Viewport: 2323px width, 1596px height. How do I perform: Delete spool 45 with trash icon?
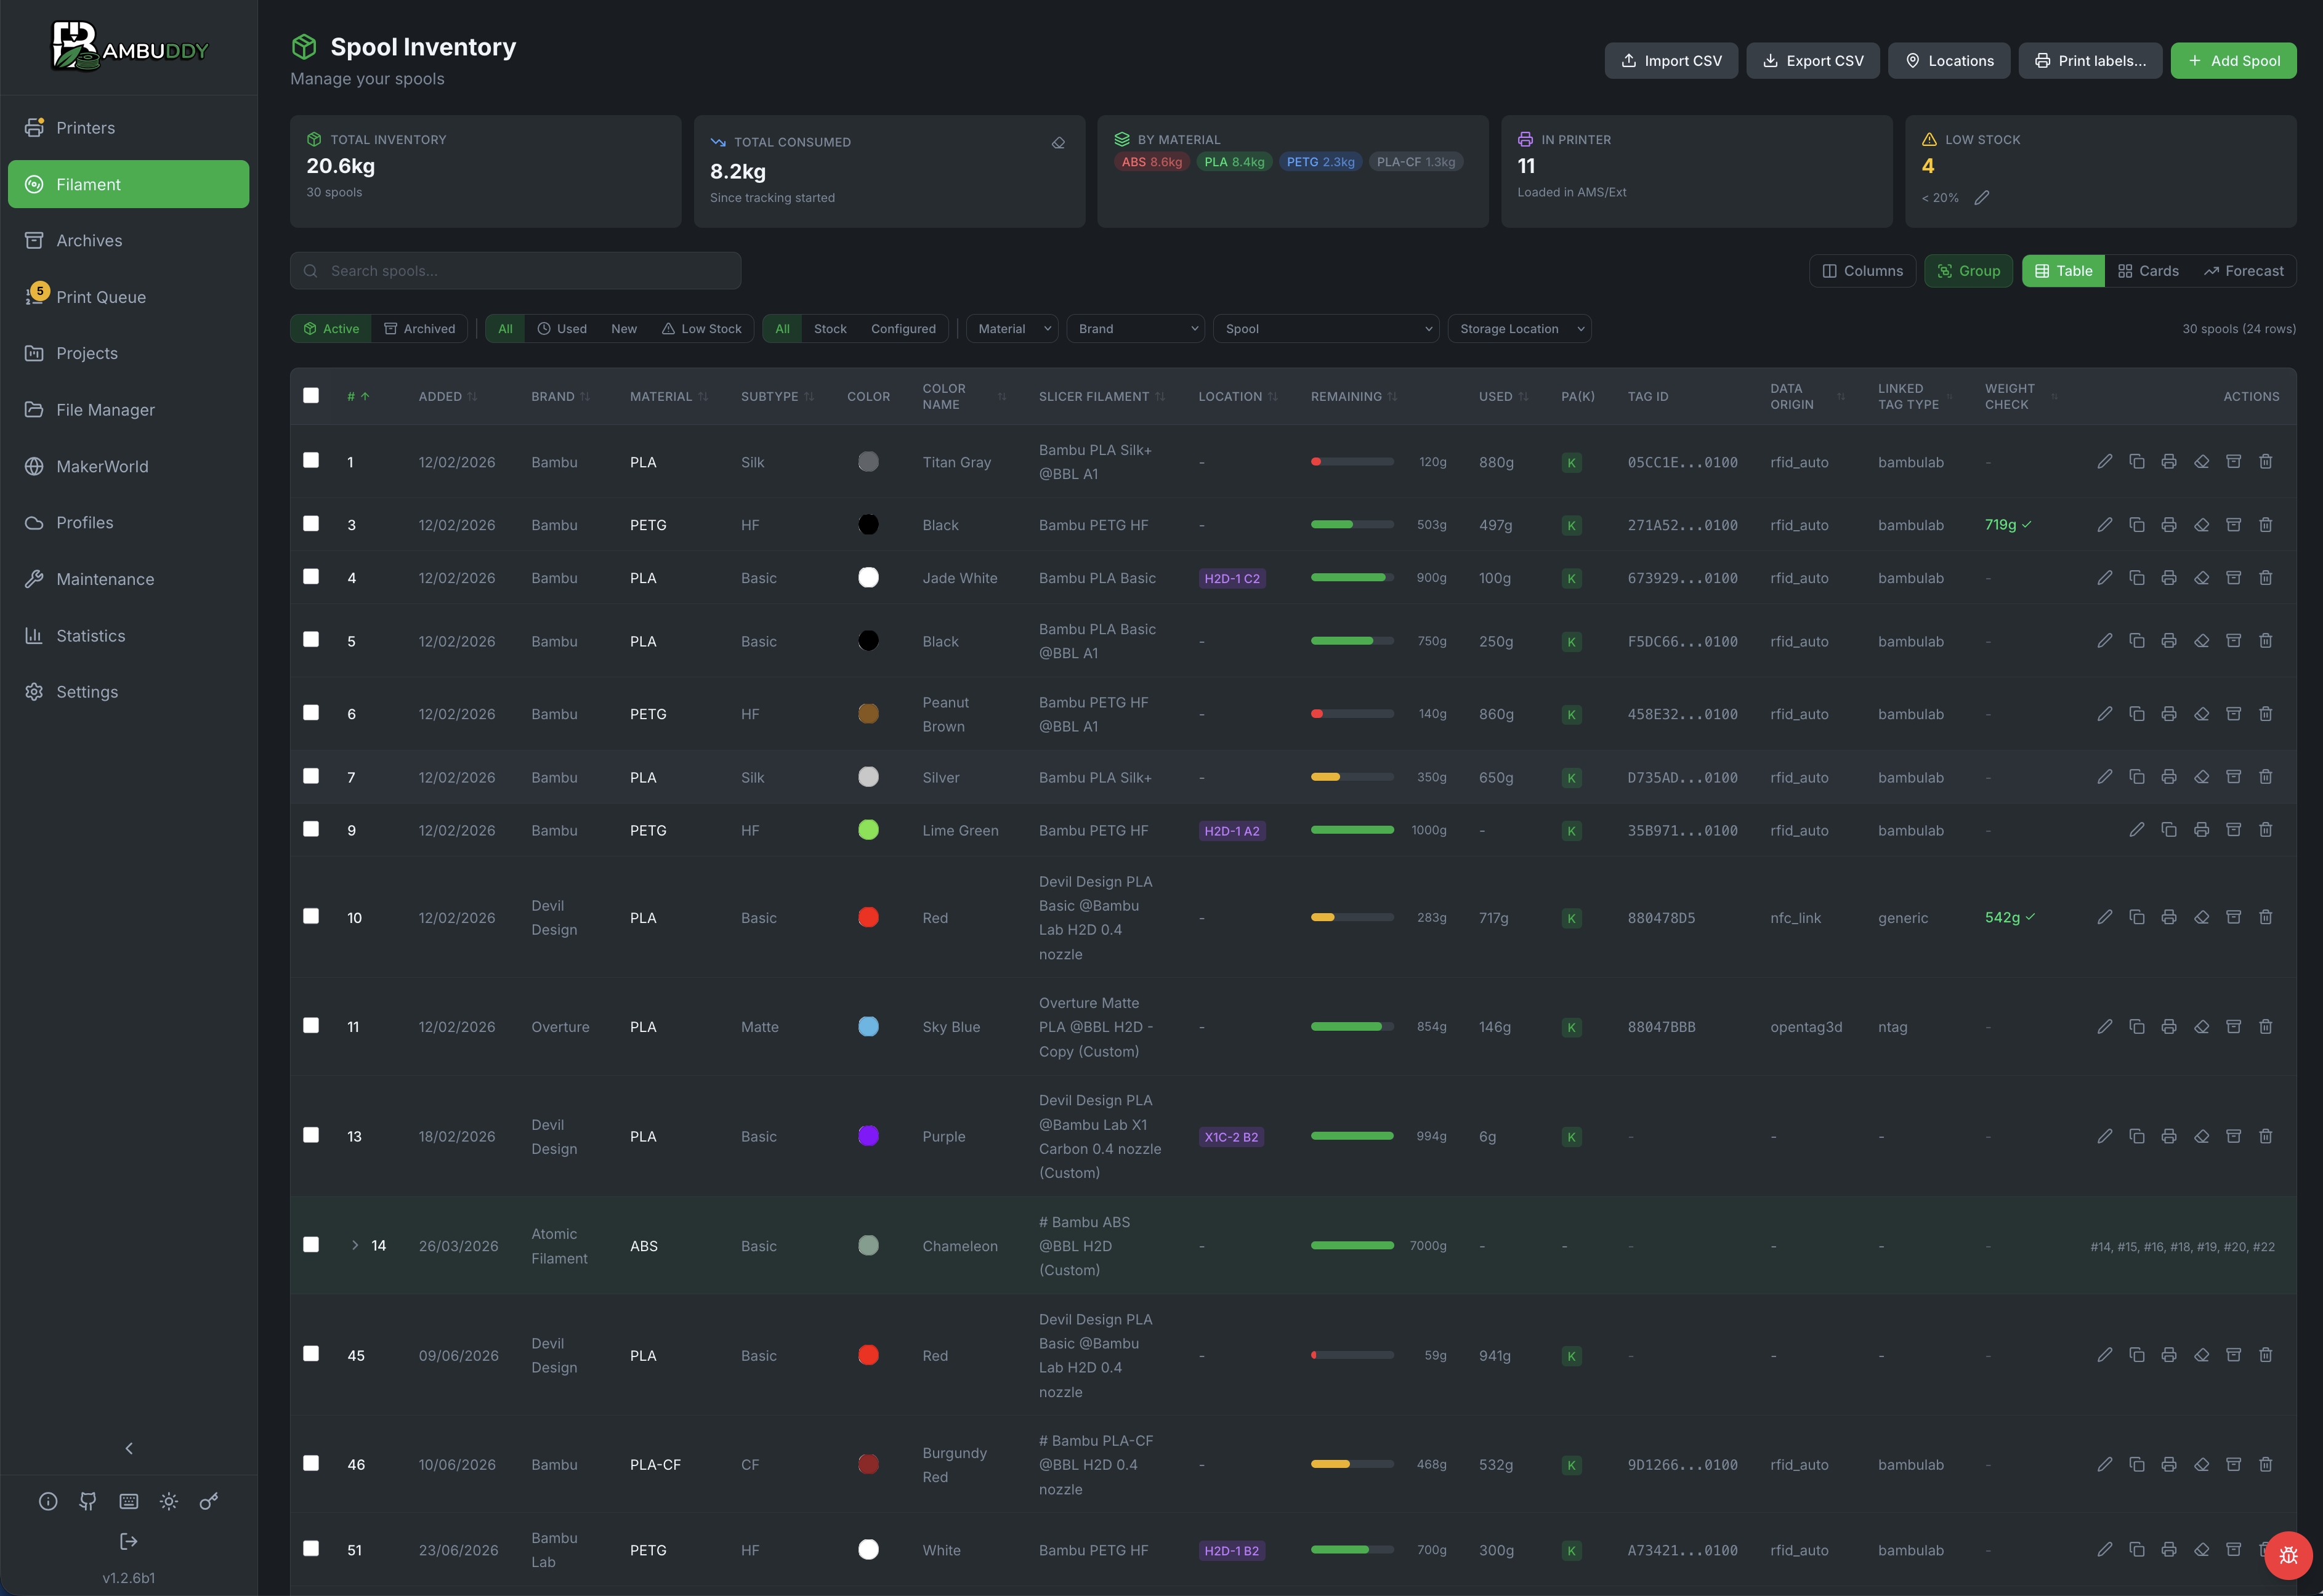2266,1355
